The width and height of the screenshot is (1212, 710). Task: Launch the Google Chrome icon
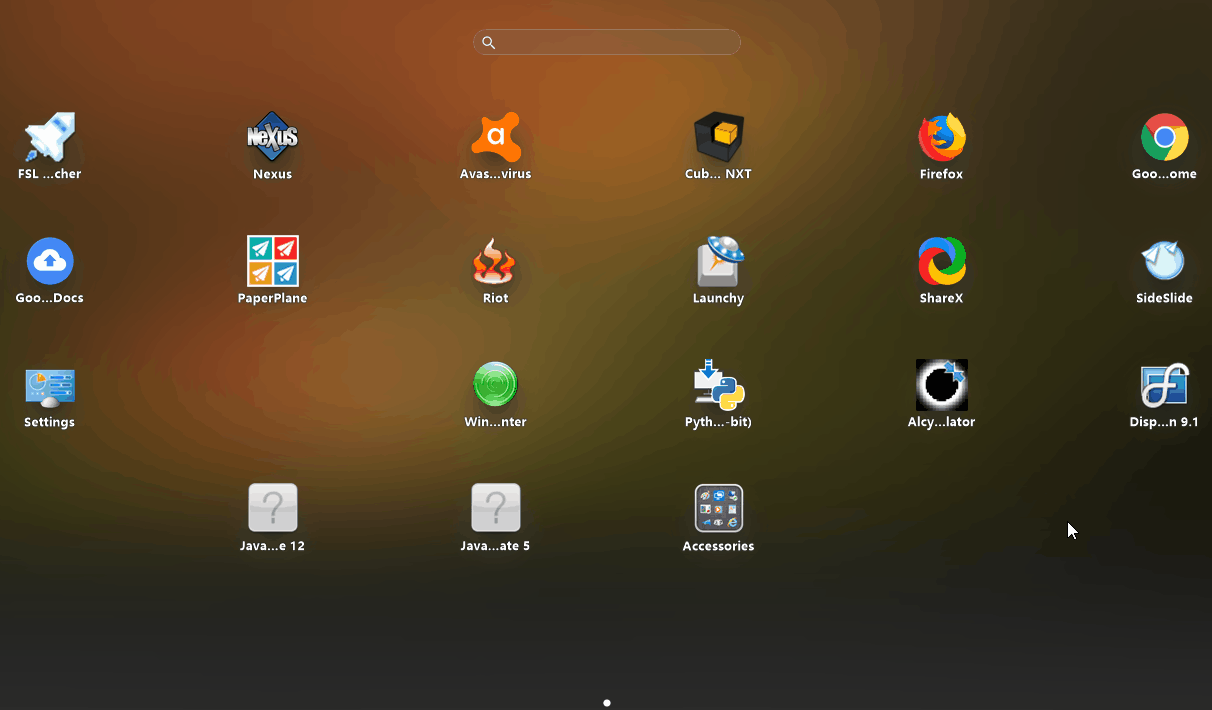coord(1165,137)
